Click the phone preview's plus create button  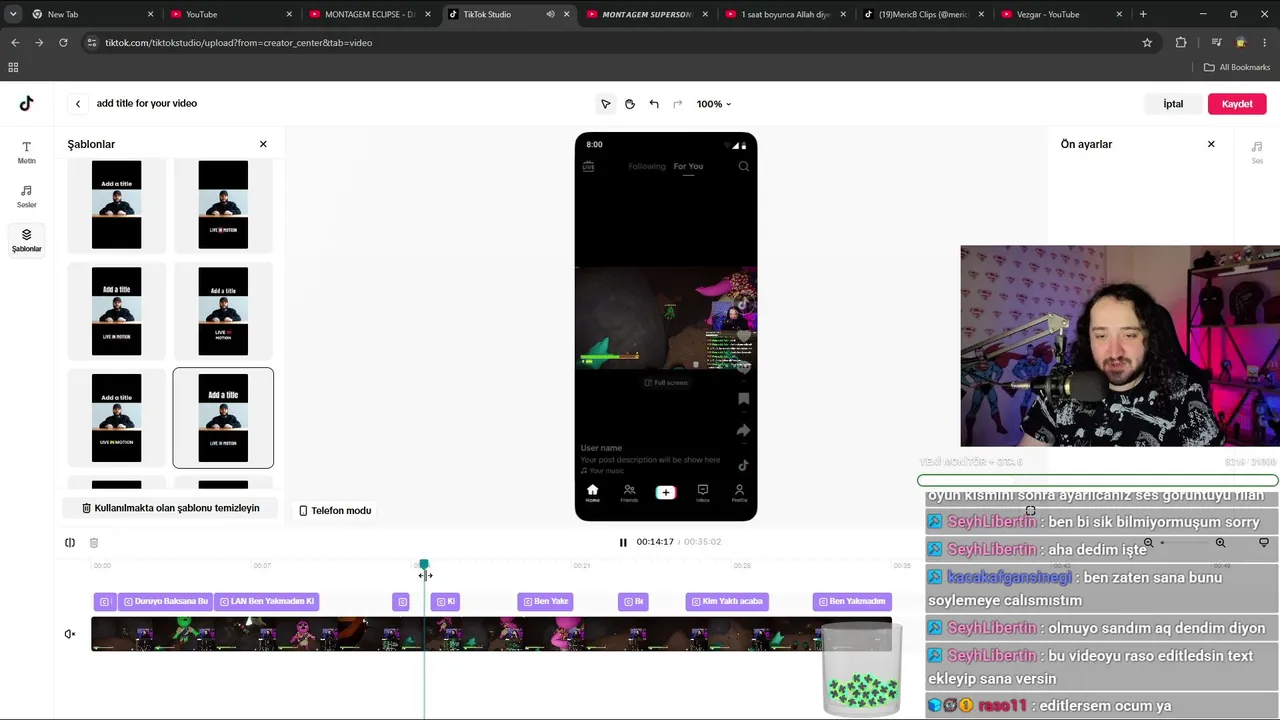click(x=665, y=492)
